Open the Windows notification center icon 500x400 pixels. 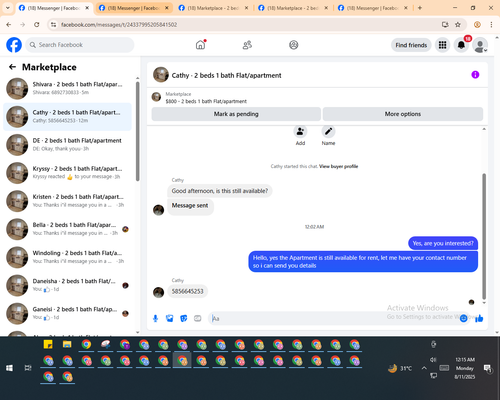[488, 368]
